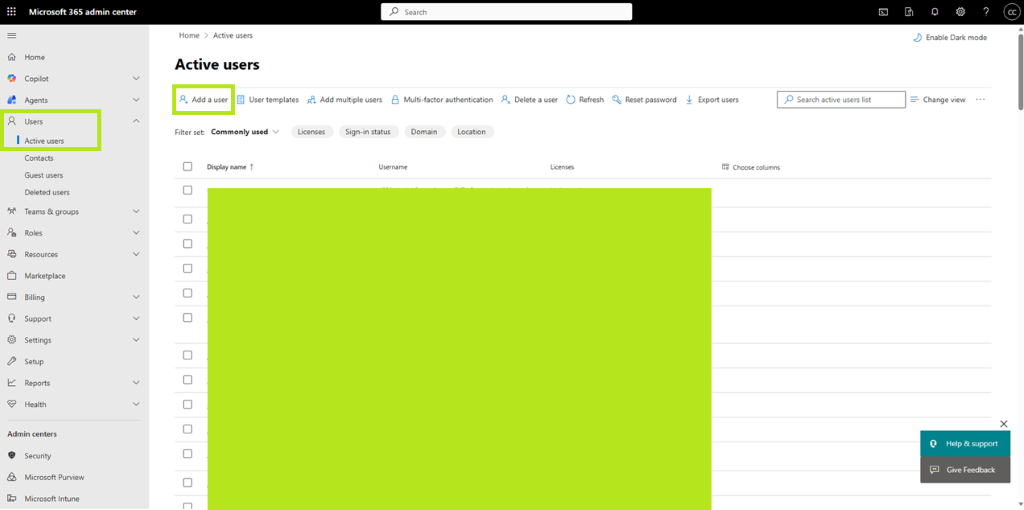This screenshot has width=1024, height=510.
Task: Open Setup in the navigation
Action: pos(34,361)
